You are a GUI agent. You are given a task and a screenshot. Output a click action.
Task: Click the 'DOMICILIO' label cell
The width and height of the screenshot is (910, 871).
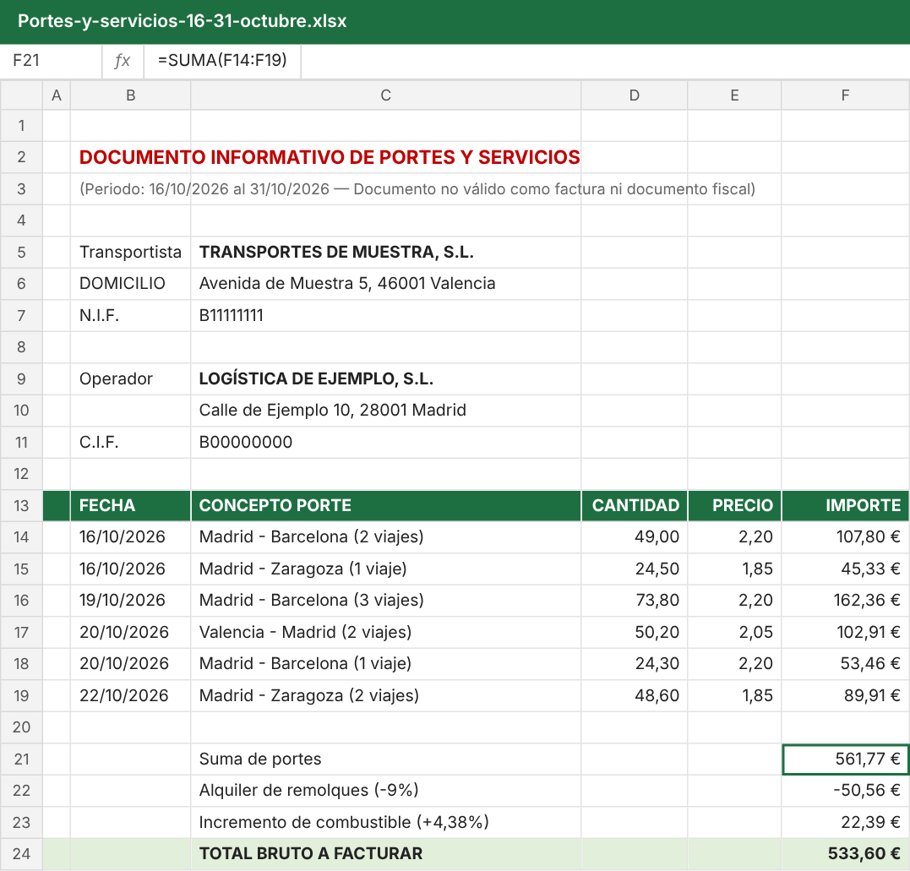pyautogui.click(x=131, y=284)
